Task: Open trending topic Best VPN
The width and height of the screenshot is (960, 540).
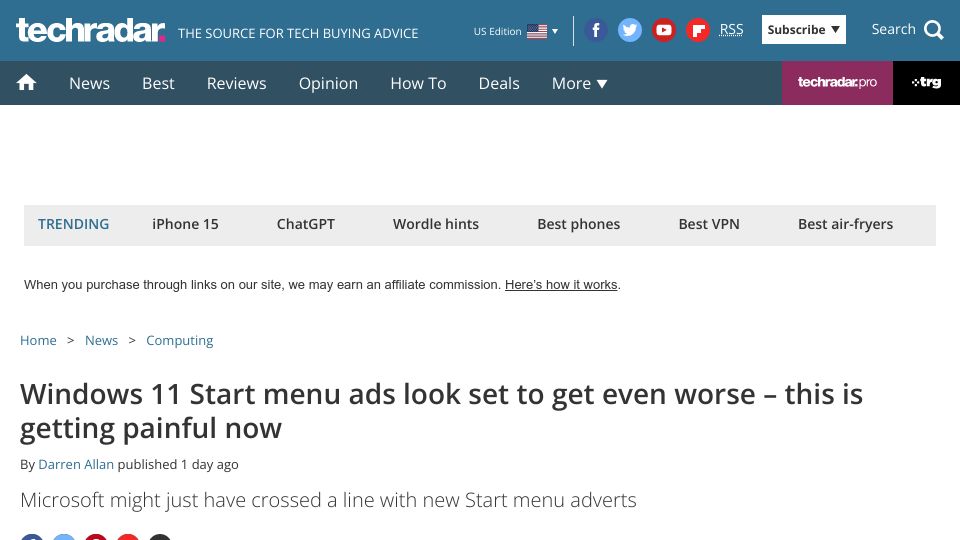Action: [709, 224]
